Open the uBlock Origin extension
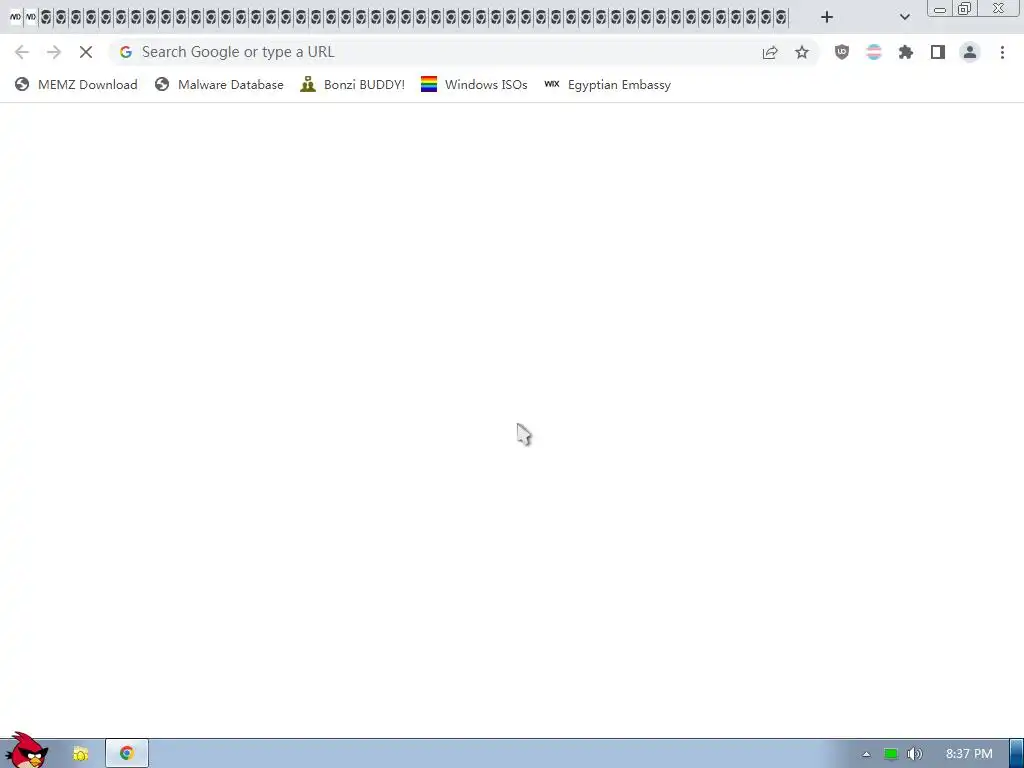Viewport: 1024px width, 768px height. (842, 52)
